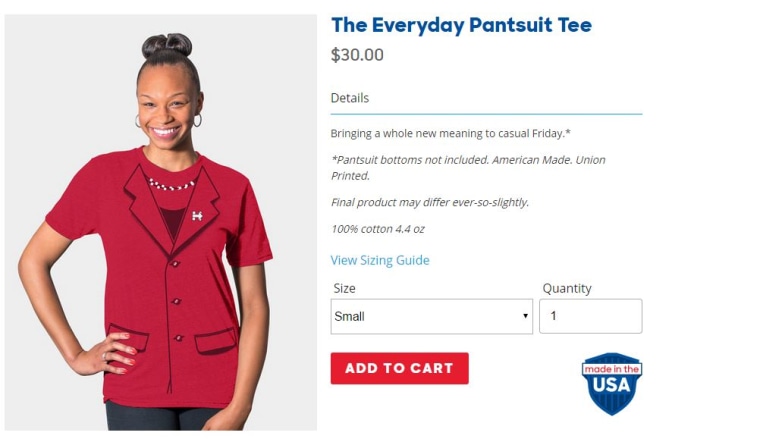Screen dimensions: 760x442
Task: Select the Details tab
Action: [x=349, y=98]
